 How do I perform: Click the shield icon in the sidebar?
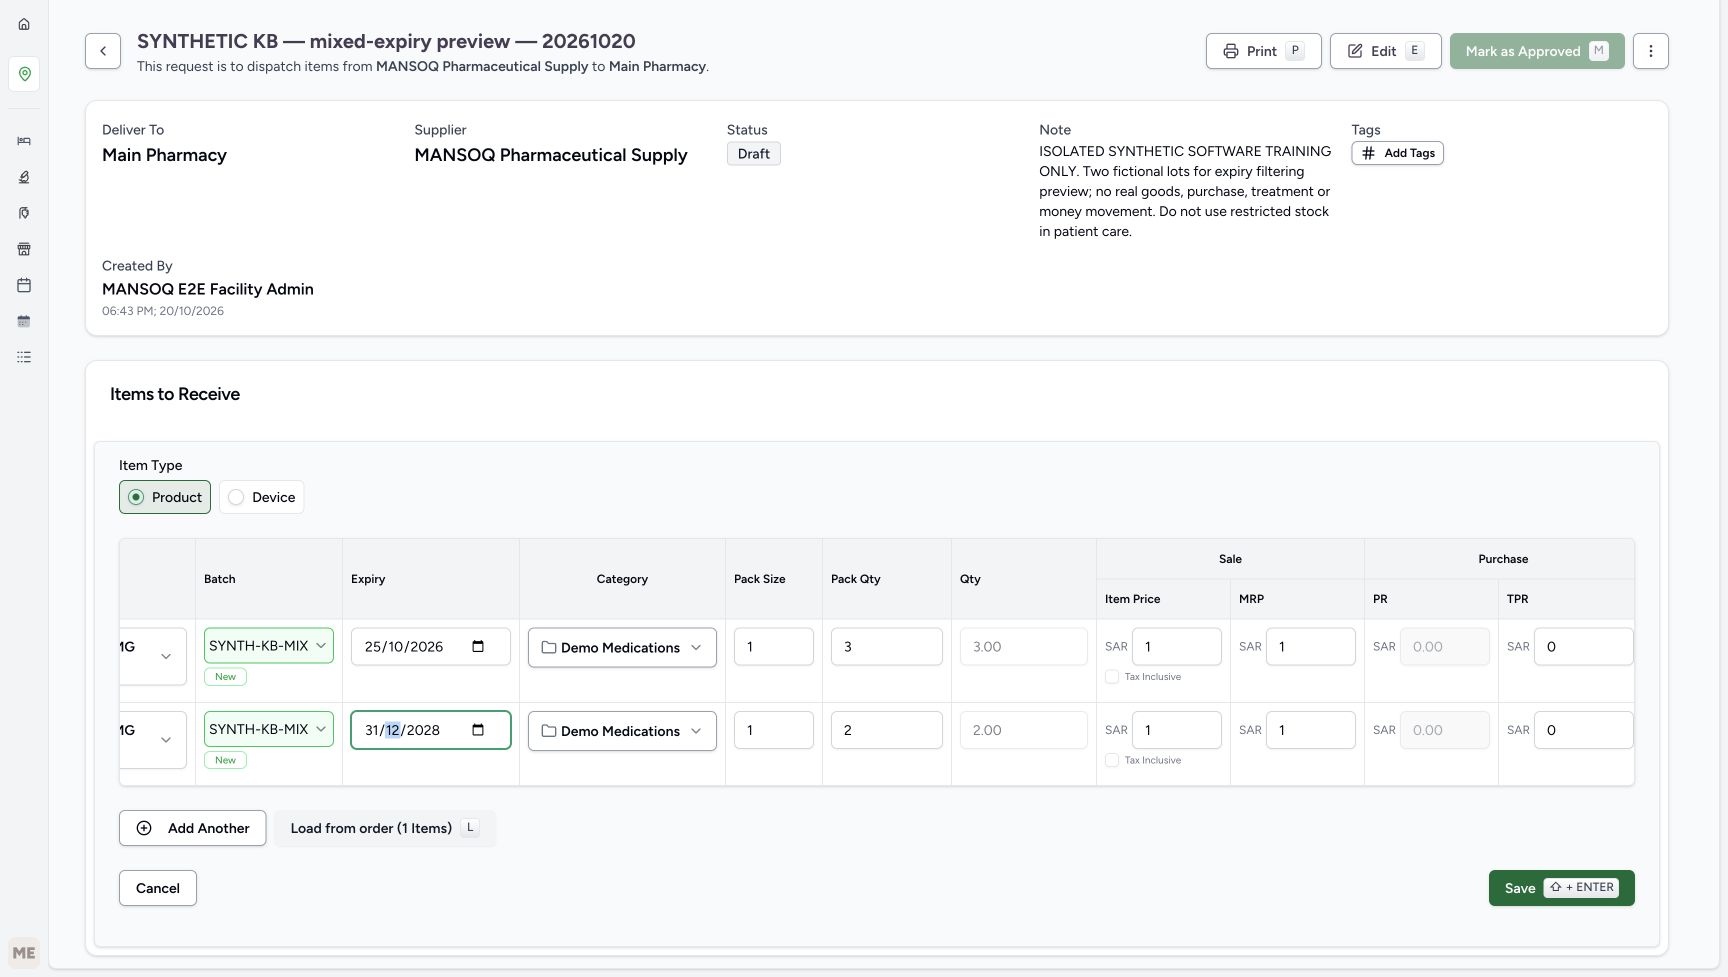24,213
